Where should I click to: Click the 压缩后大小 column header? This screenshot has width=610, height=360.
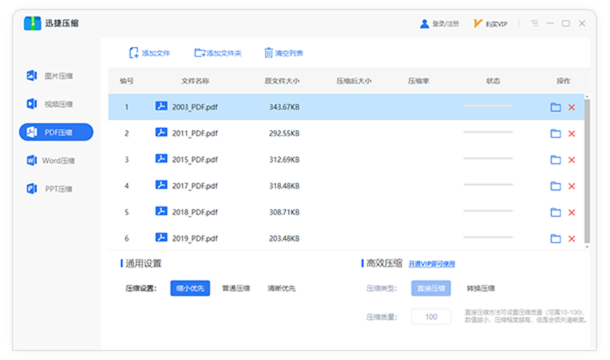coord(354,81)
